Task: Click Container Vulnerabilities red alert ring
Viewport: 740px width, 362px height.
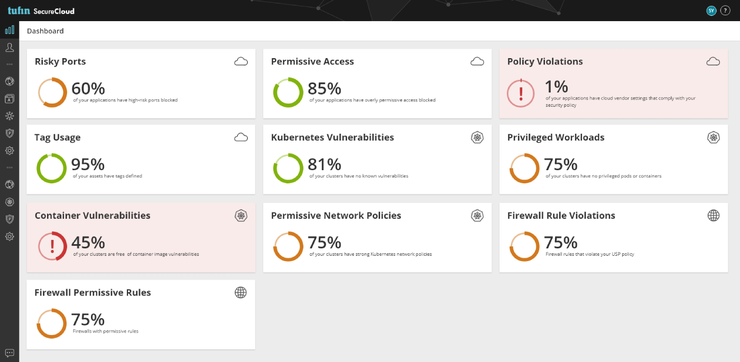Action: [52, 246]
